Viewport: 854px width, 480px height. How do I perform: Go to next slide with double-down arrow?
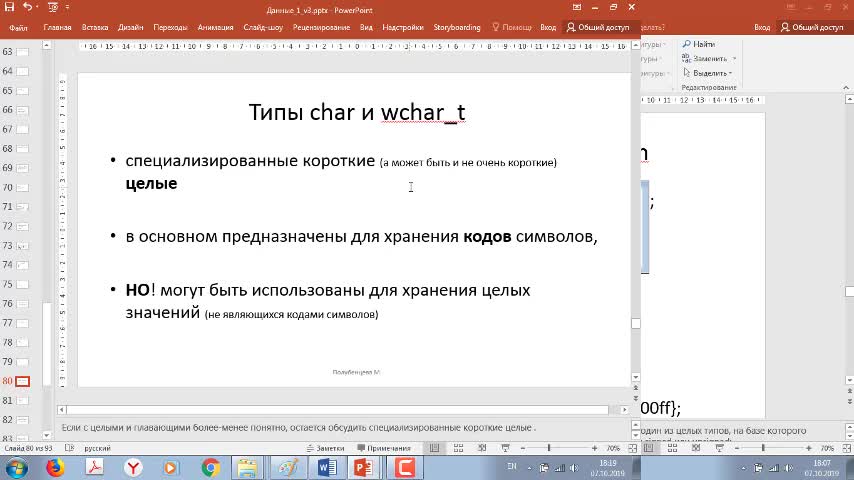(x=636, y=398)
